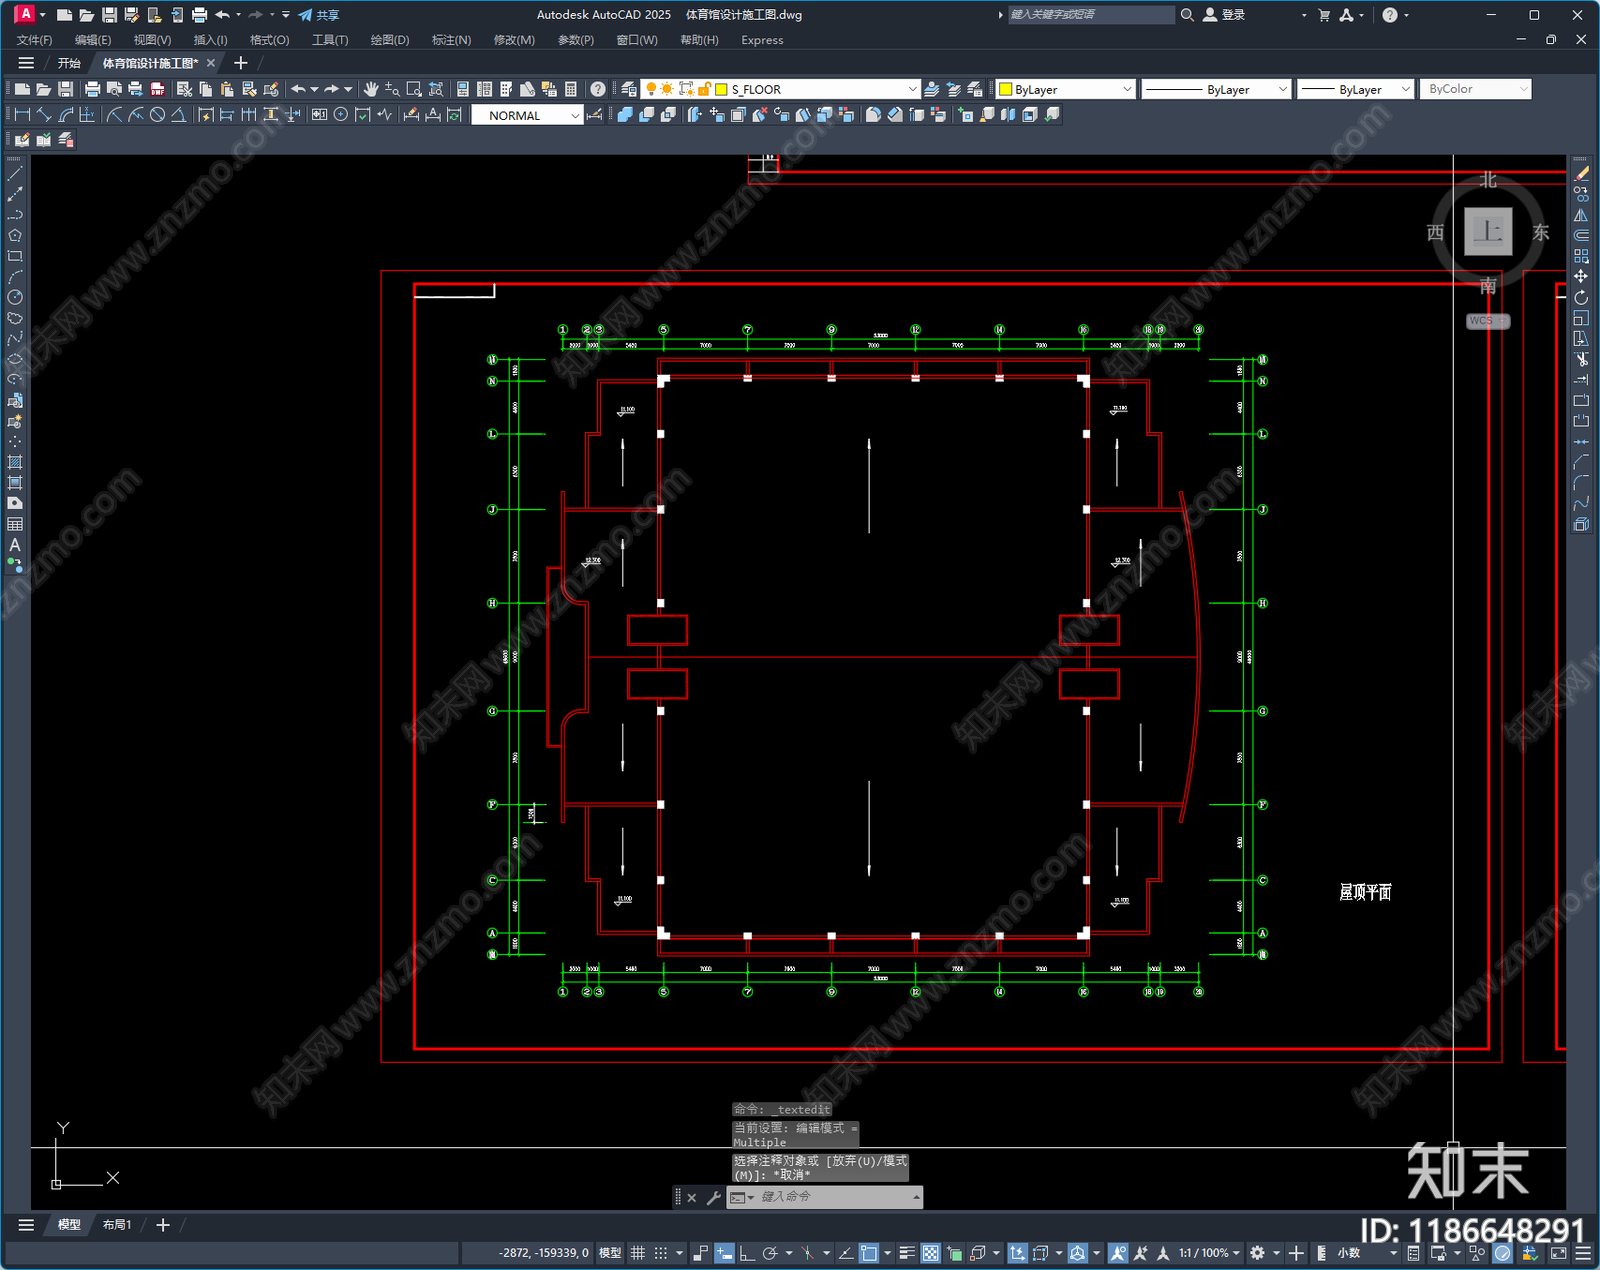Toggle polar tracking in status bar
This screenshot has height=1270, width=1600.
click(770, 1253)
